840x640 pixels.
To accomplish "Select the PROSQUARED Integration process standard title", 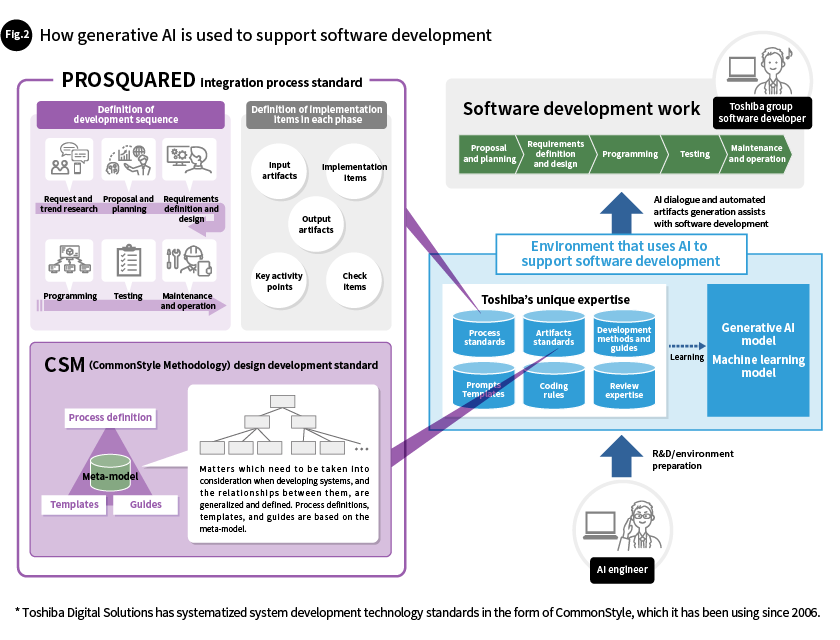I will (x=212, y=80).
